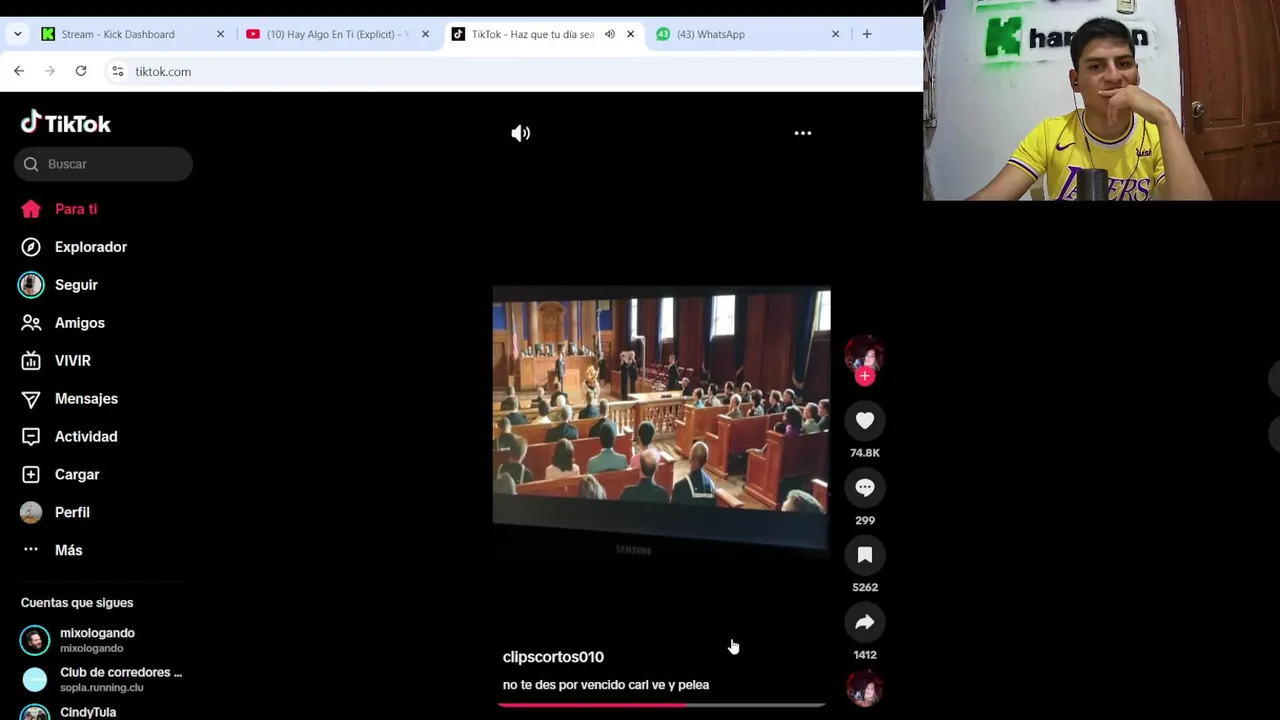Click the TikTok logo

point(66,123)
